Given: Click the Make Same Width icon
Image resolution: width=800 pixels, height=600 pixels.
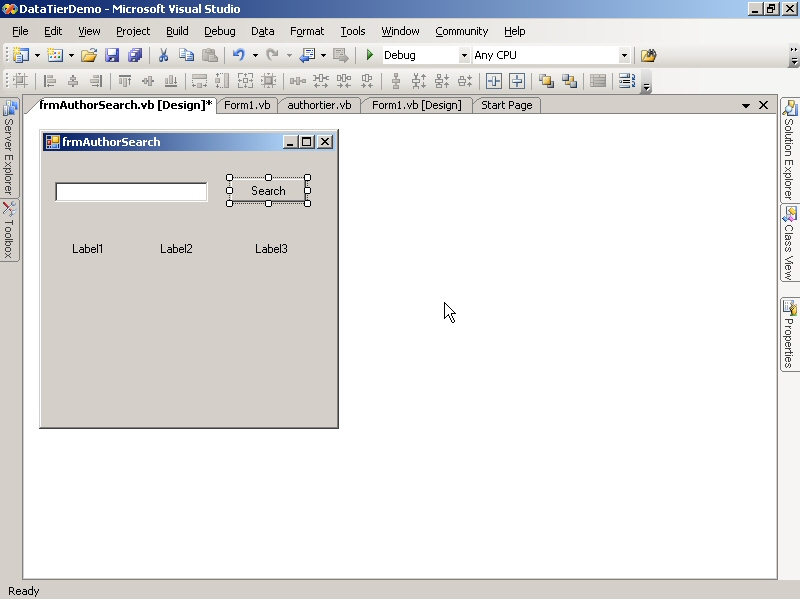Looking at the screenshot, I should point(199,81).
